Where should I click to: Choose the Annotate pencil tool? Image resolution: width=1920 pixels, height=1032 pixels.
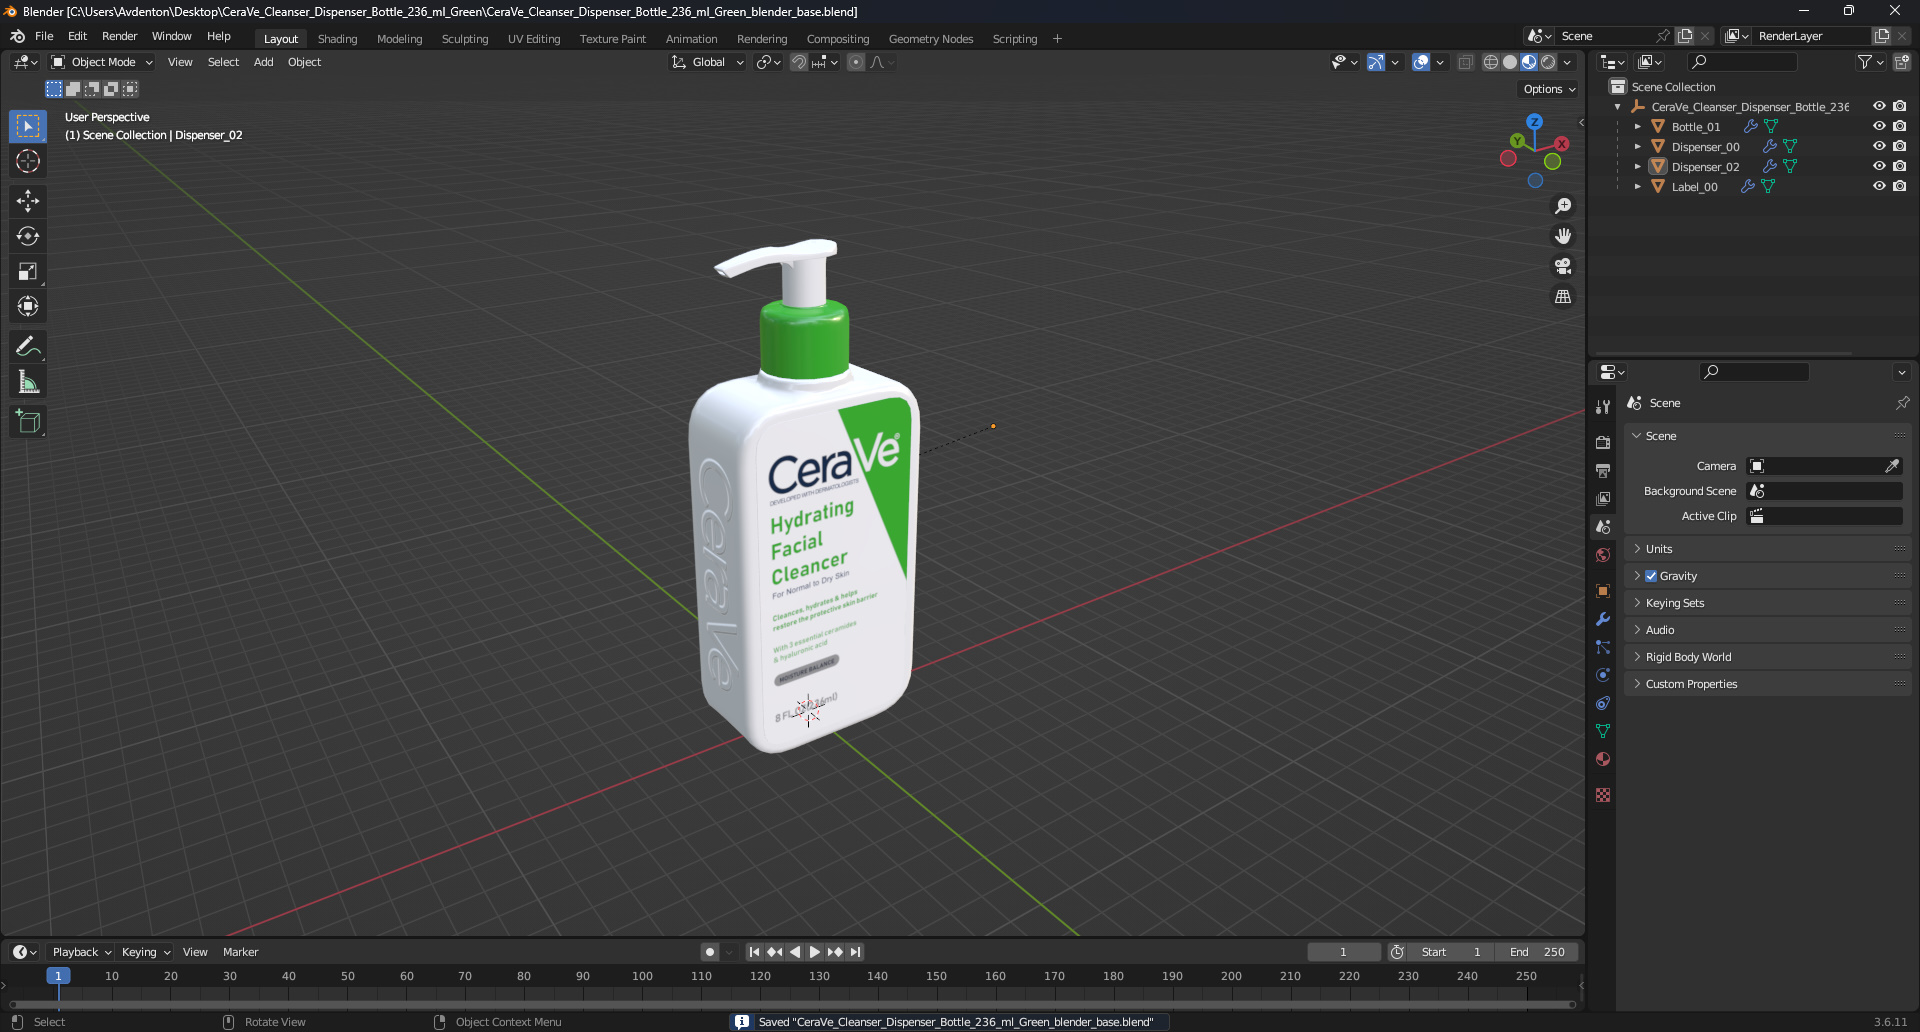(x=28, y=347)
